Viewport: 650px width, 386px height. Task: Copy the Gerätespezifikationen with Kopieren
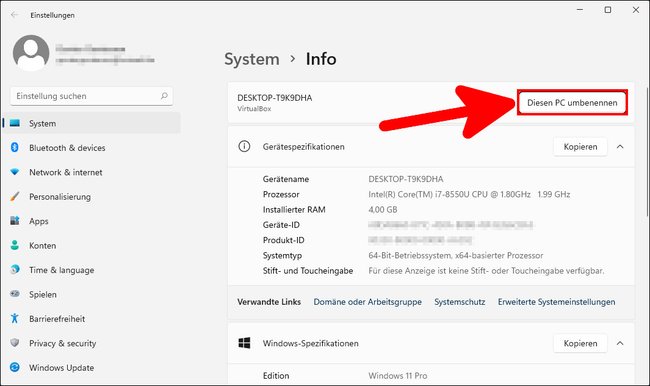[580, 147]
